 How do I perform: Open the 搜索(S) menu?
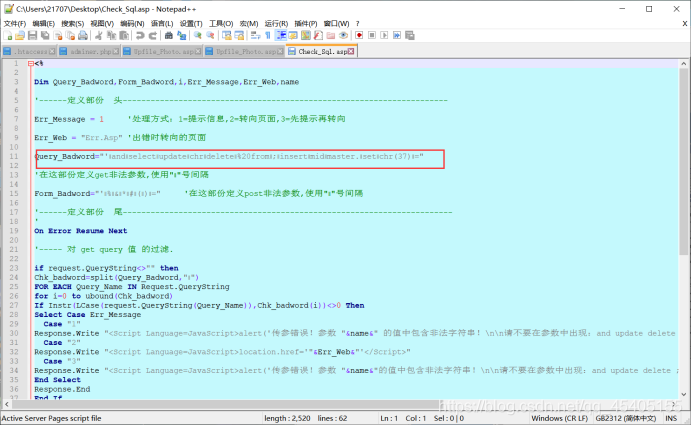coord(72,23)
